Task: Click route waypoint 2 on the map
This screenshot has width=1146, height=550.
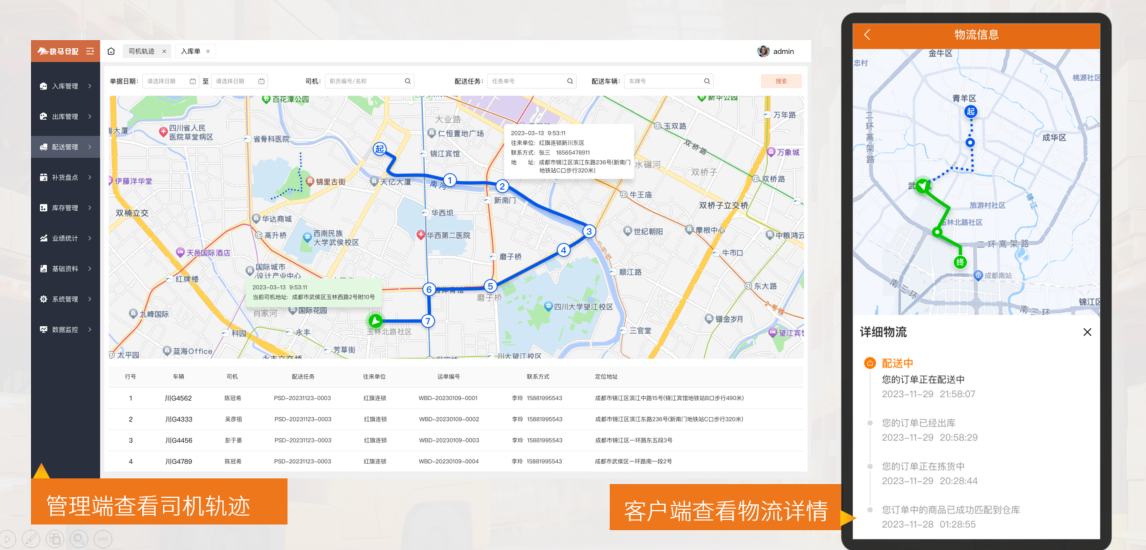Action: [502, 186]
